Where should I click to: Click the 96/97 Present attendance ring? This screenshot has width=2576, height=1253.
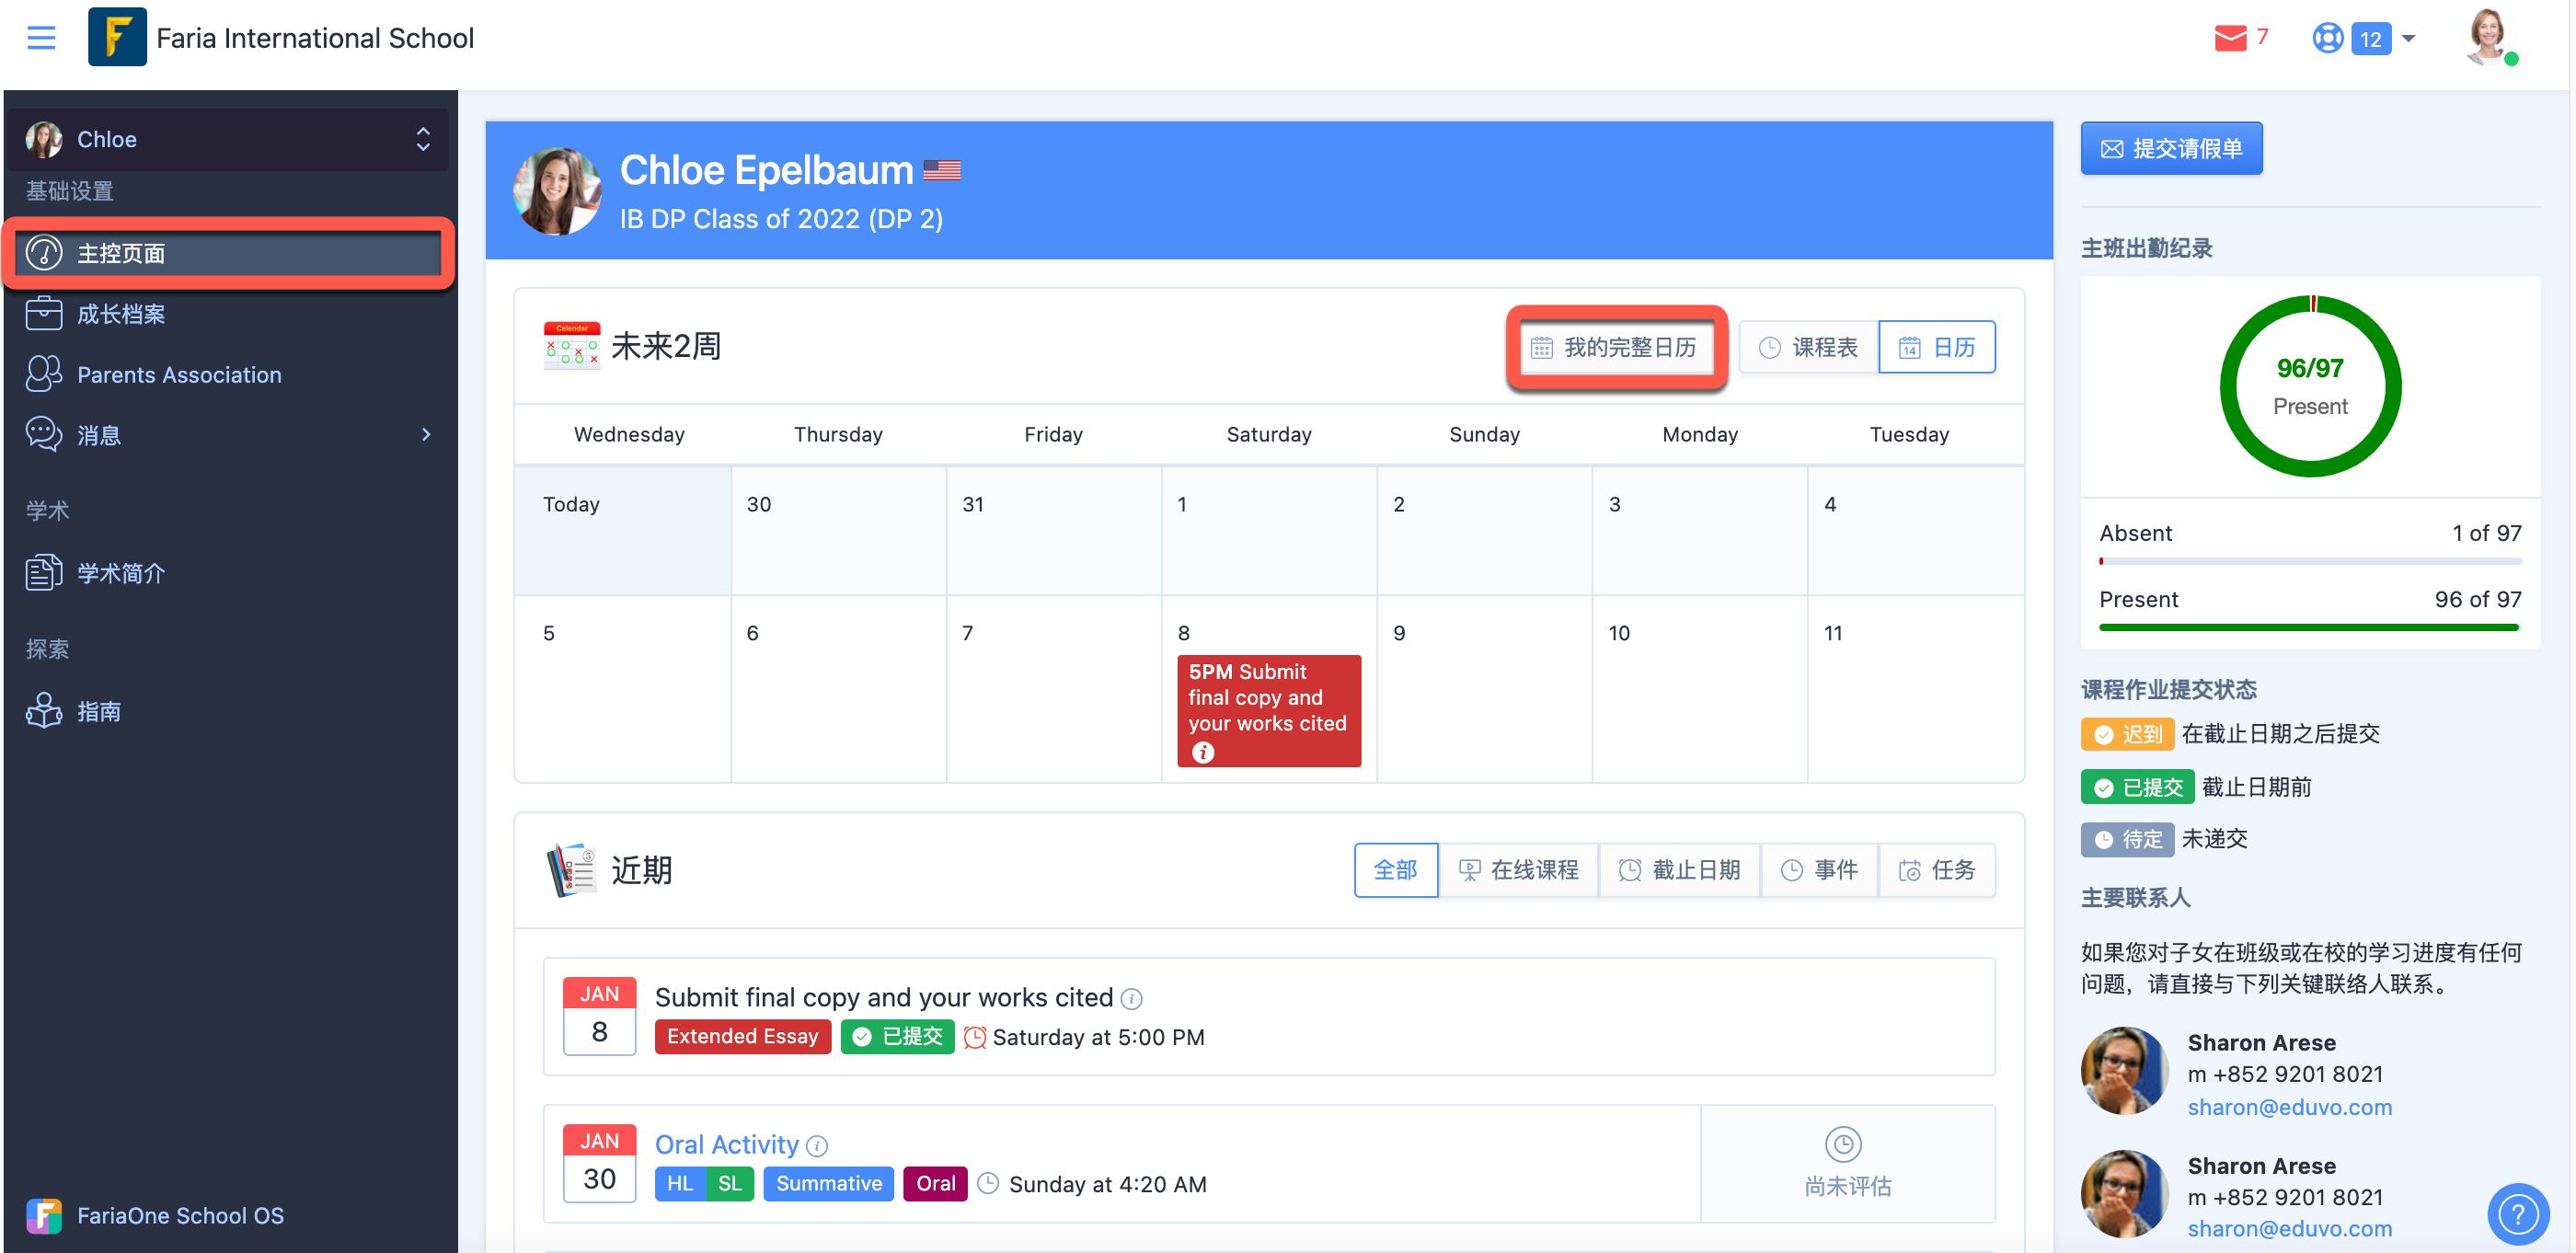(2310, 385)
